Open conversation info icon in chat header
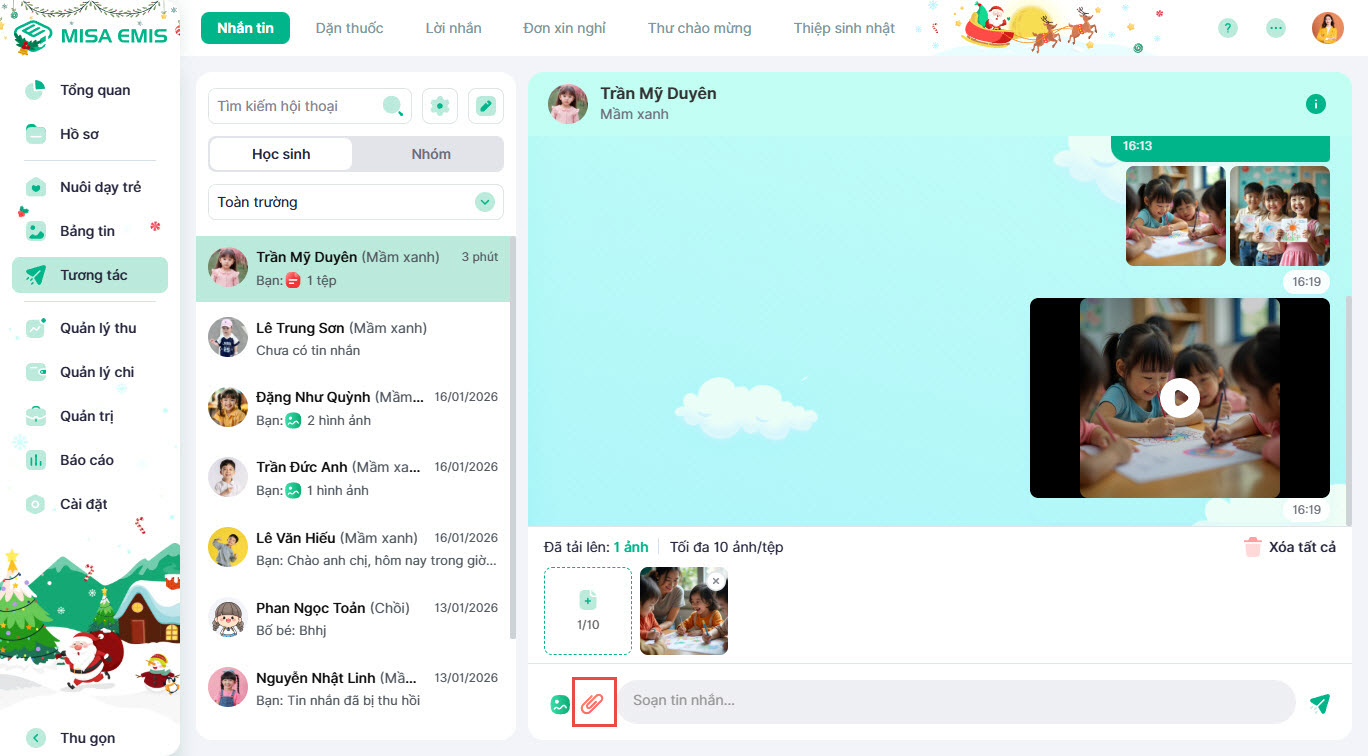 [1316, 104]
